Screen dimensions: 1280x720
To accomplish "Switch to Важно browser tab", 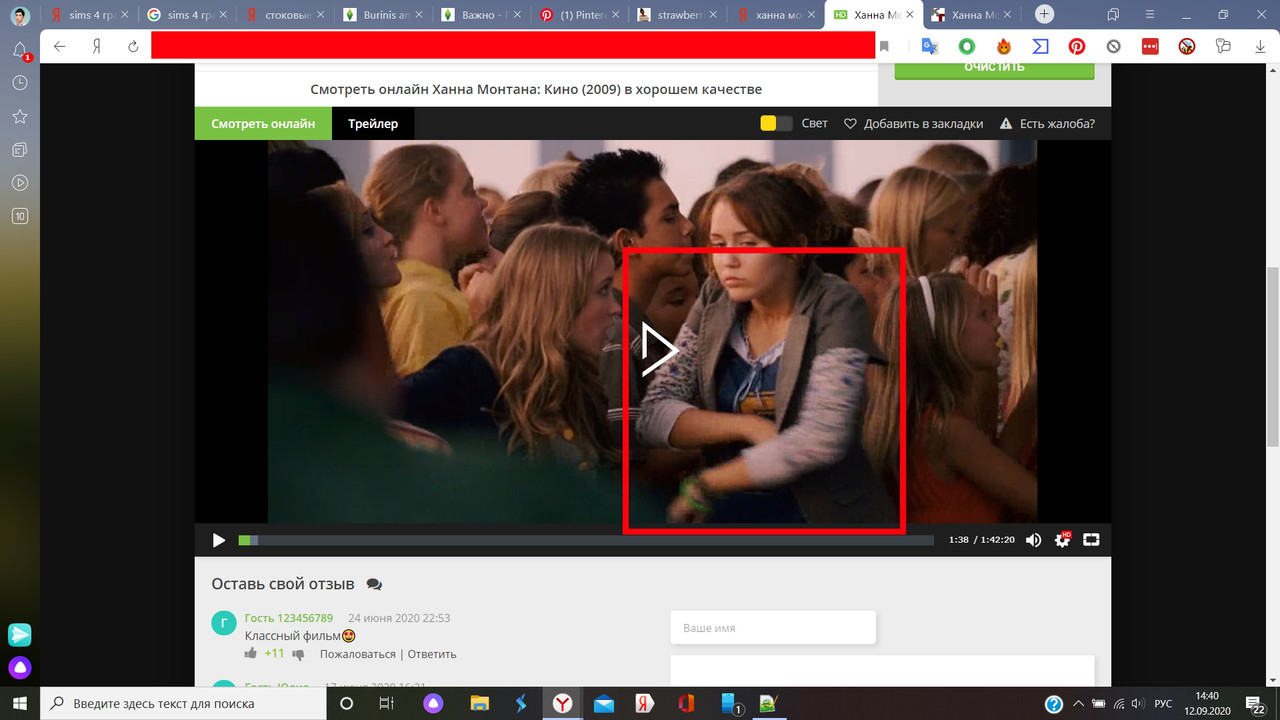I will click(482, 15).
